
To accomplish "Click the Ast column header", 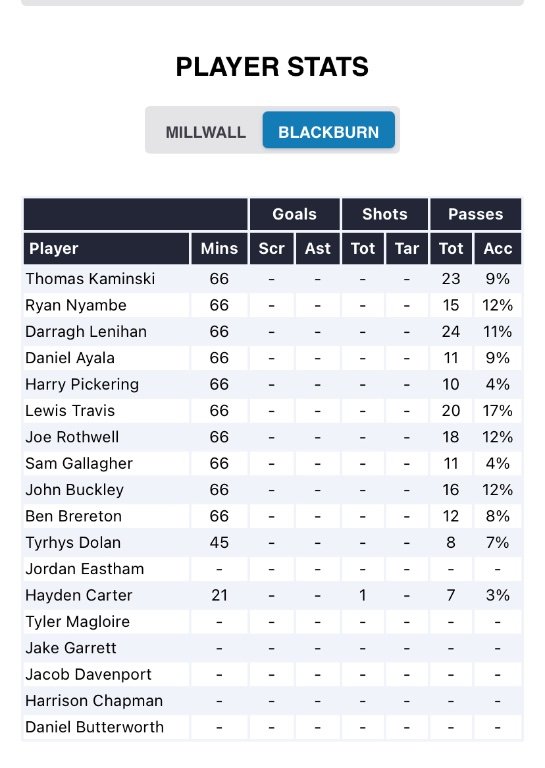I will 318,248.
